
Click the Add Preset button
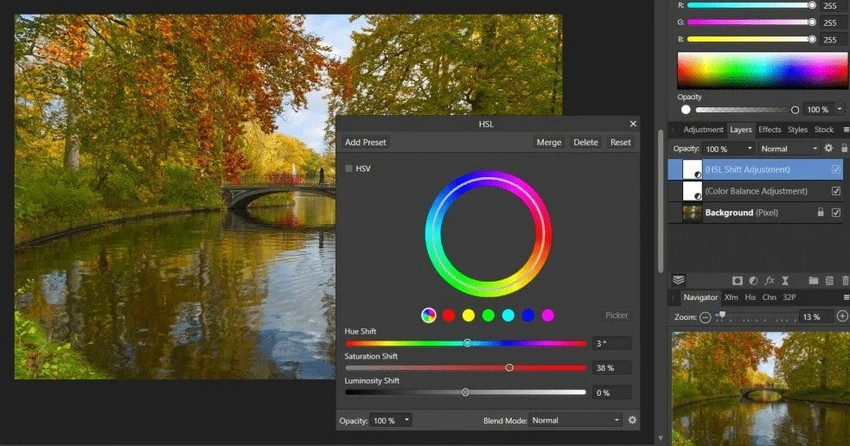click(365, 142)
